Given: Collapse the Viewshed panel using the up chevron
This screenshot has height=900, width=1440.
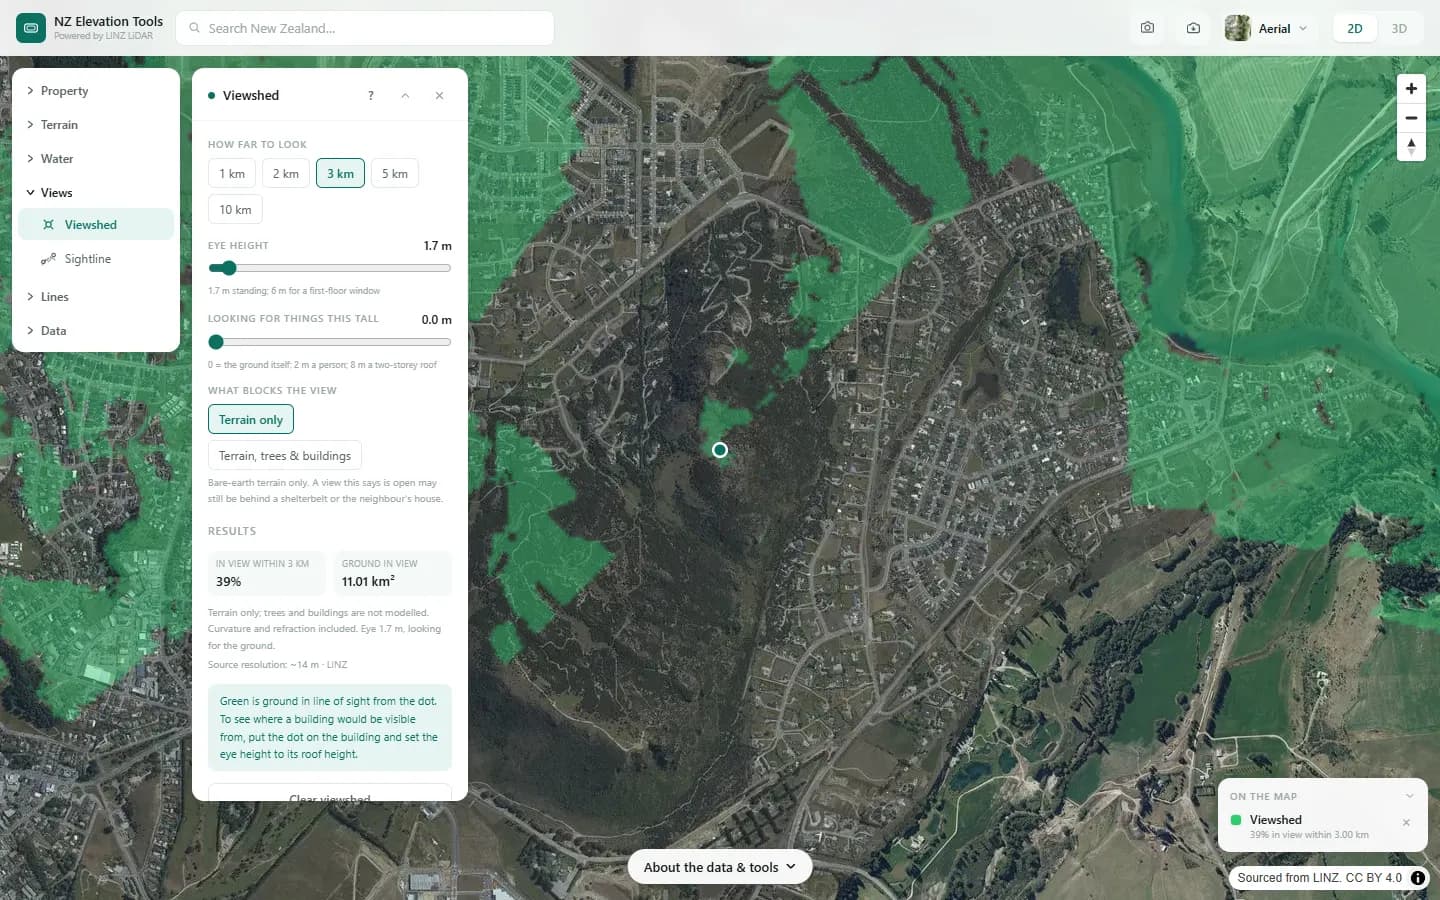Looking at the screenshot, I should tap(405, 96).
